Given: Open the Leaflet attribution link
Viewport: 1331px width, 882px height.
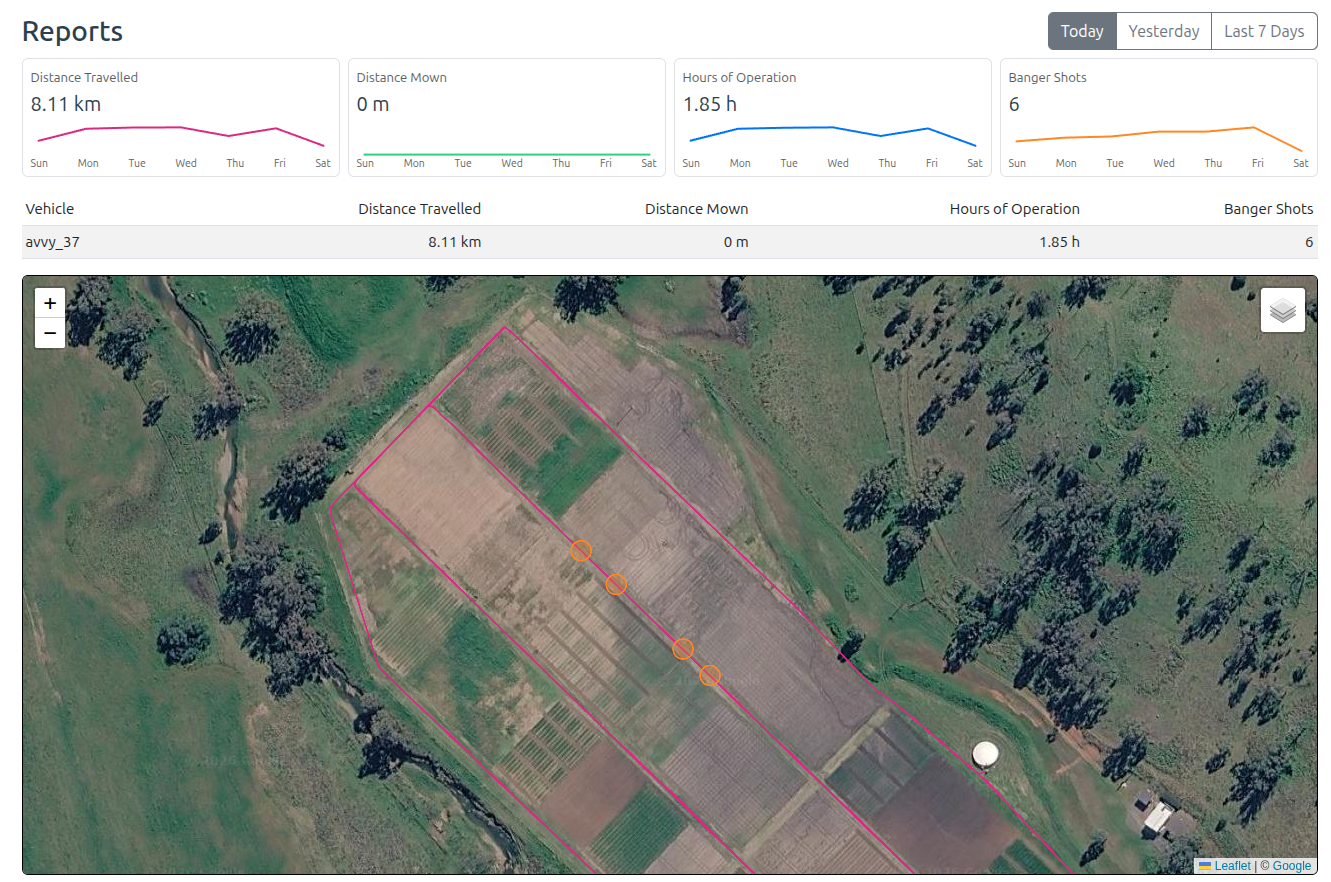Looking at the screenshot, I should tap(1232, 866).
